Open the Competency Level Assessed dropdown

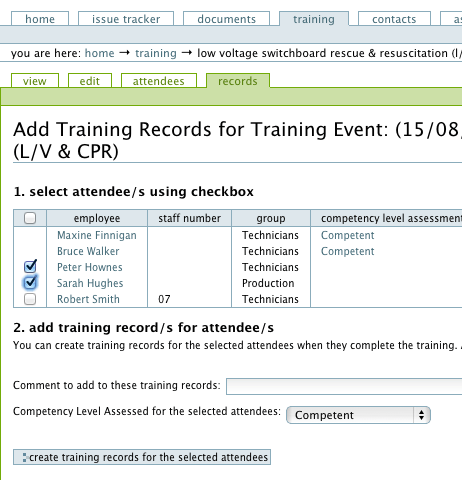358,415
